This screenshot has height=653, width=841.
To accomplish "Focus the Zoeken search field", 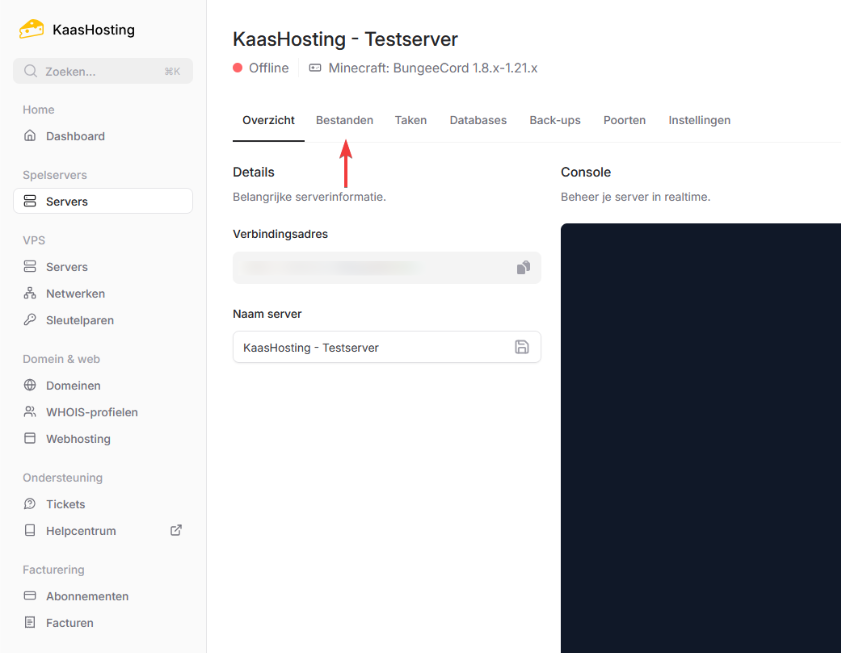I will pos(102,71).
